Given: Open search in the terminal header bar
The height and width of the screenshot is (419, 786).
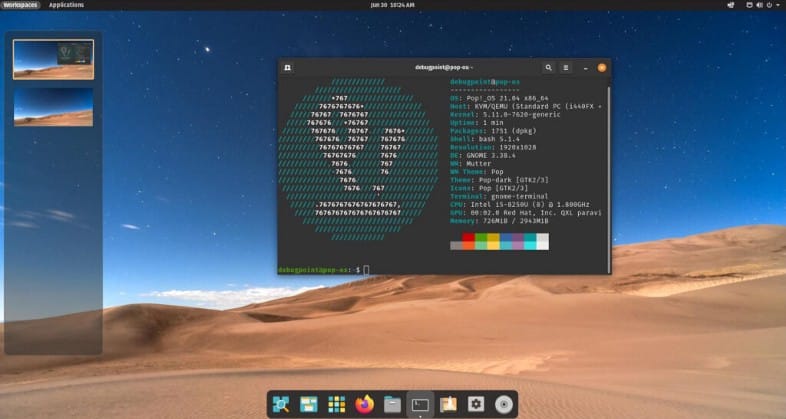Looking at the screenshot, I should 548,68.
